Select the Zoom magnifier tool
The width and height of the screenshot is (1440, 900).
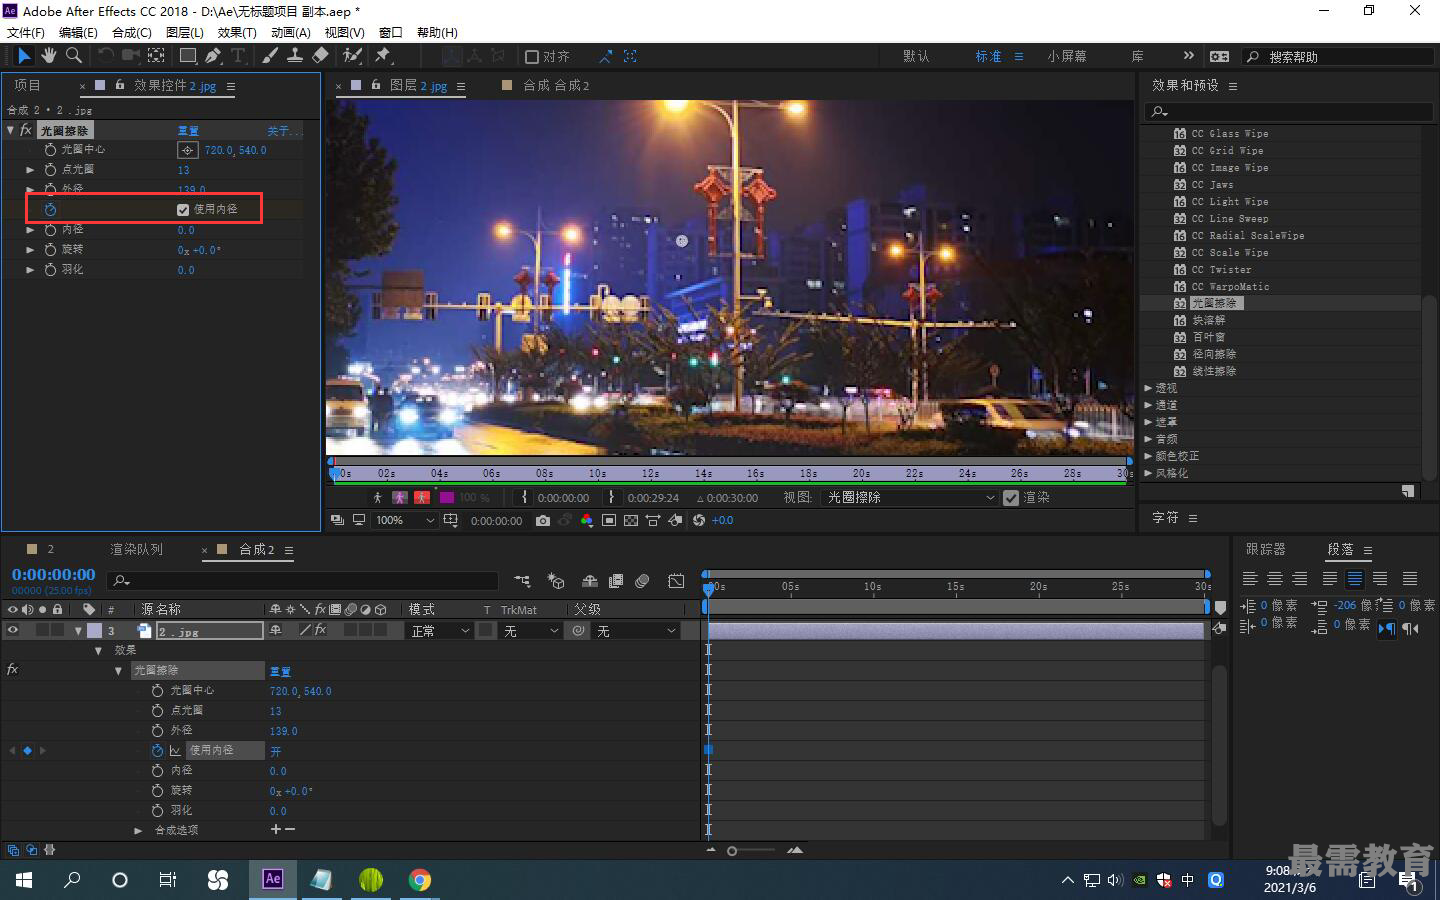(x=74, y=56)
